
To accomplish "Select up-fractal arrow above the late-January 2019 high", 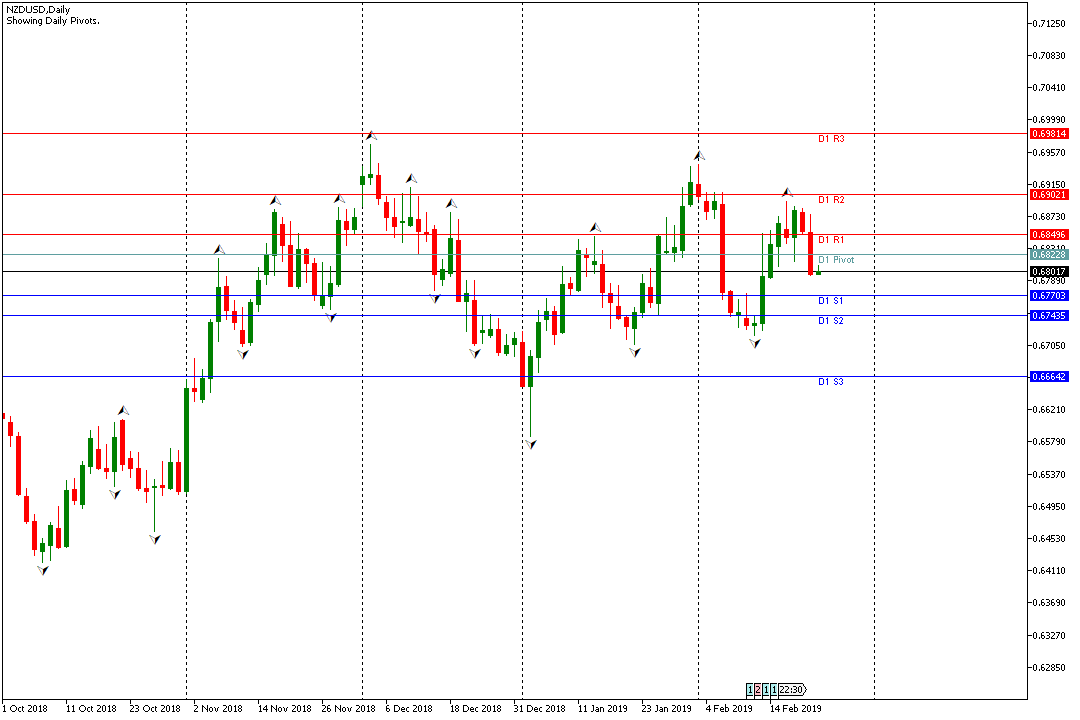I will tap(699, 156).
